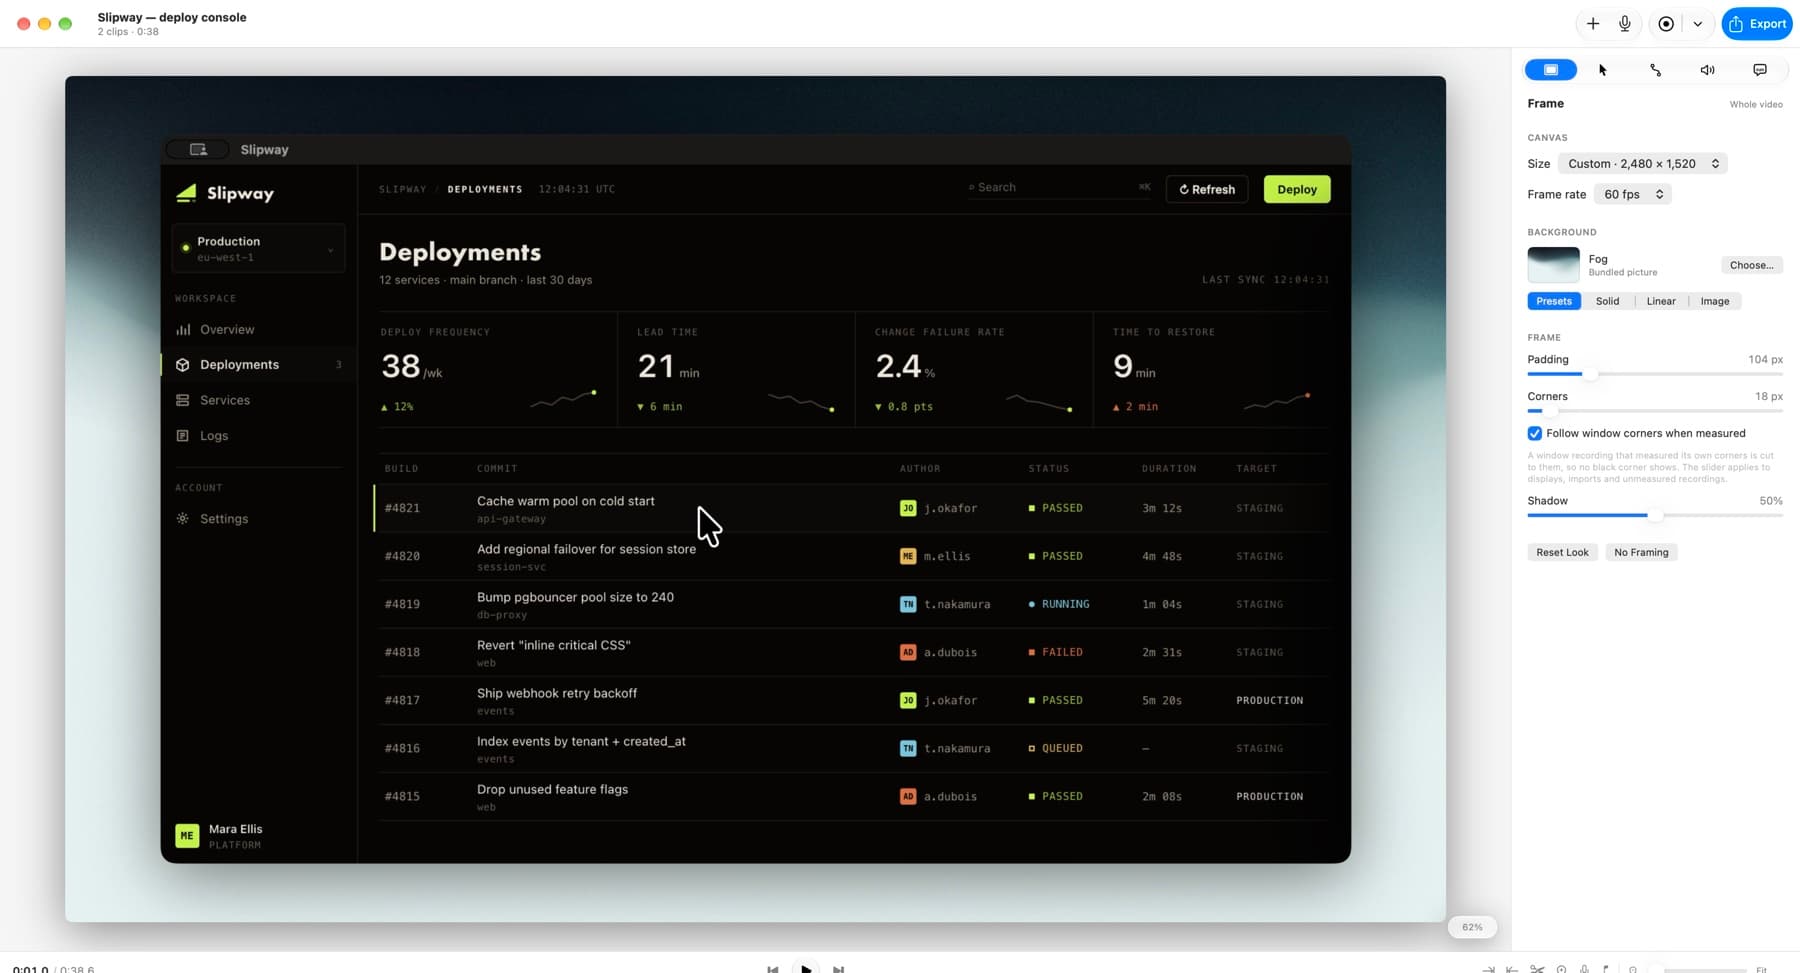Open the Frame rate 60 fps dropdown
1800x973 pixels.
1633,195
